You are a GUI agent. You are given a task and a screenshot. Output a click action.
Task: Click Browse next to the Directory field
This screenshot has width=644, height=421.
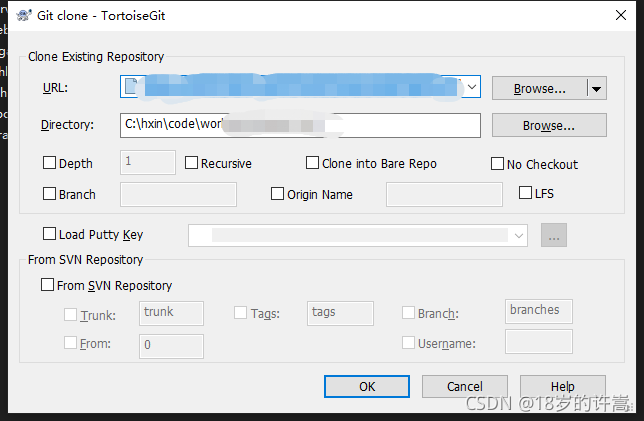(549, 125)
